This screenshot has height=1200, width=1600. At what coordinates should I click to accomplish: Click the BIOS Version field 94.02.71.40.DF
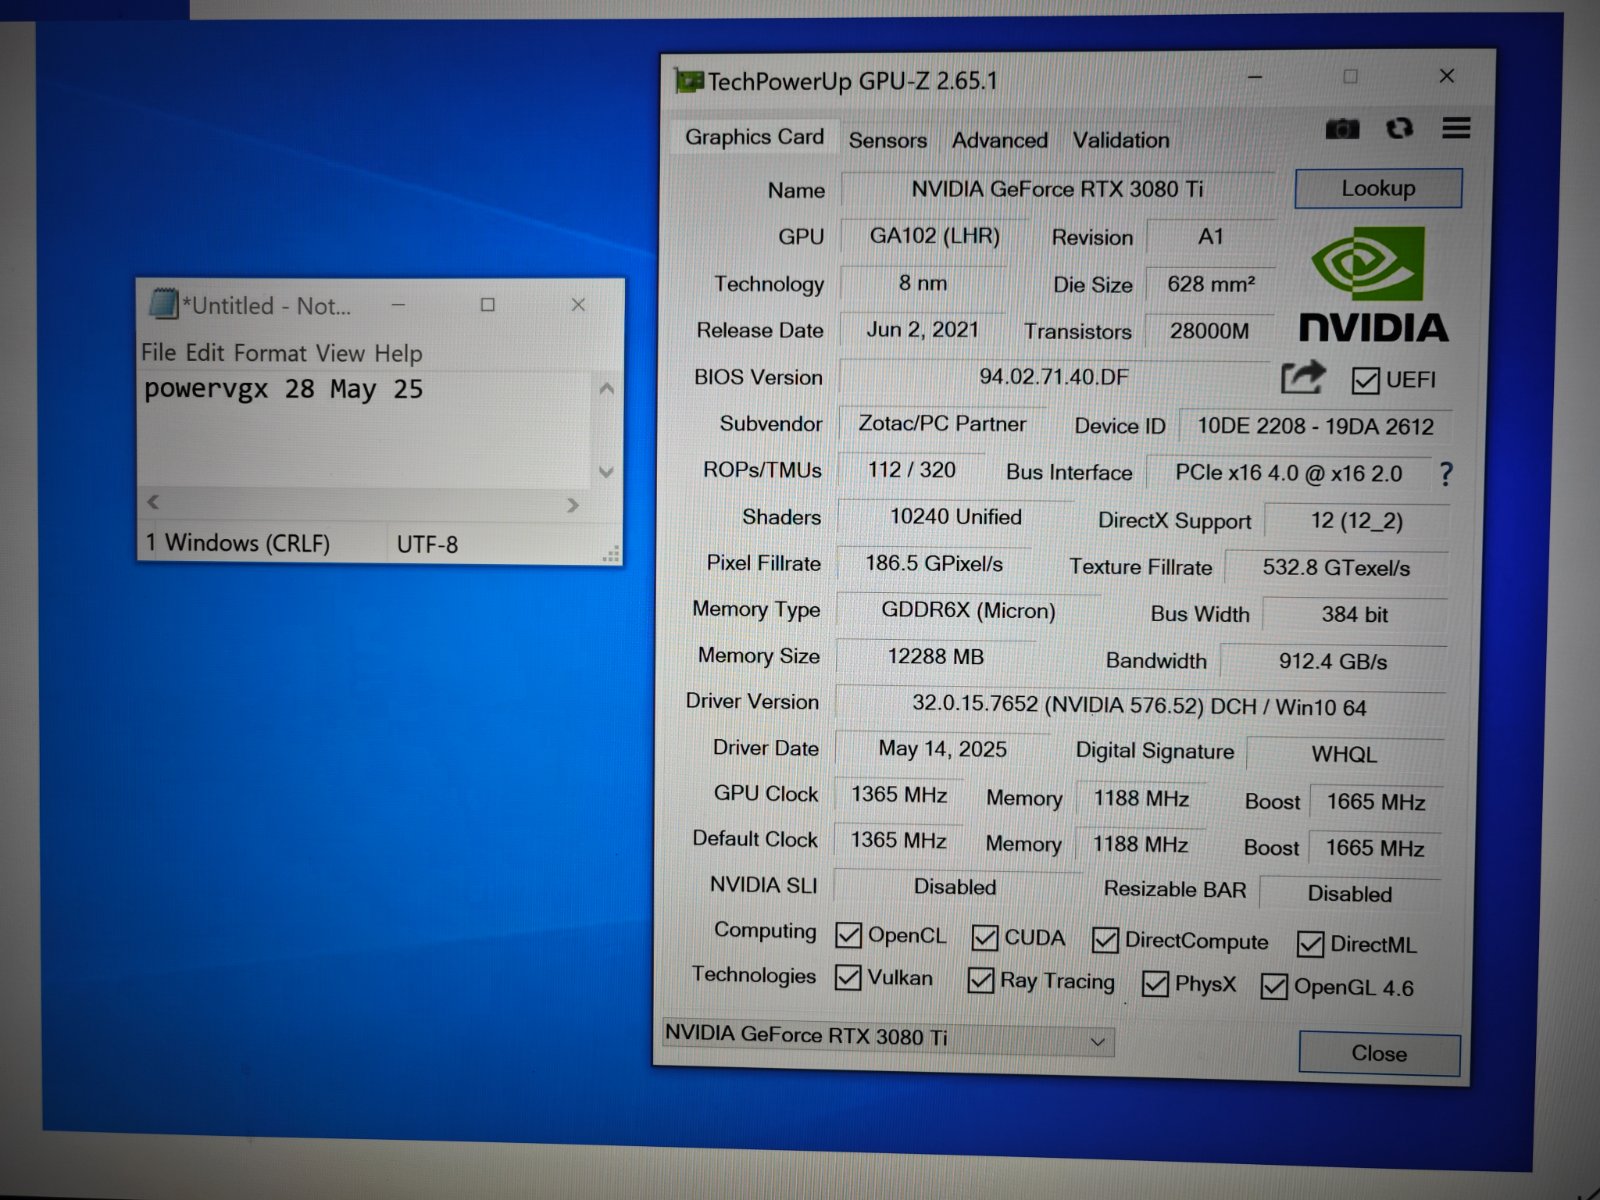1054,377
